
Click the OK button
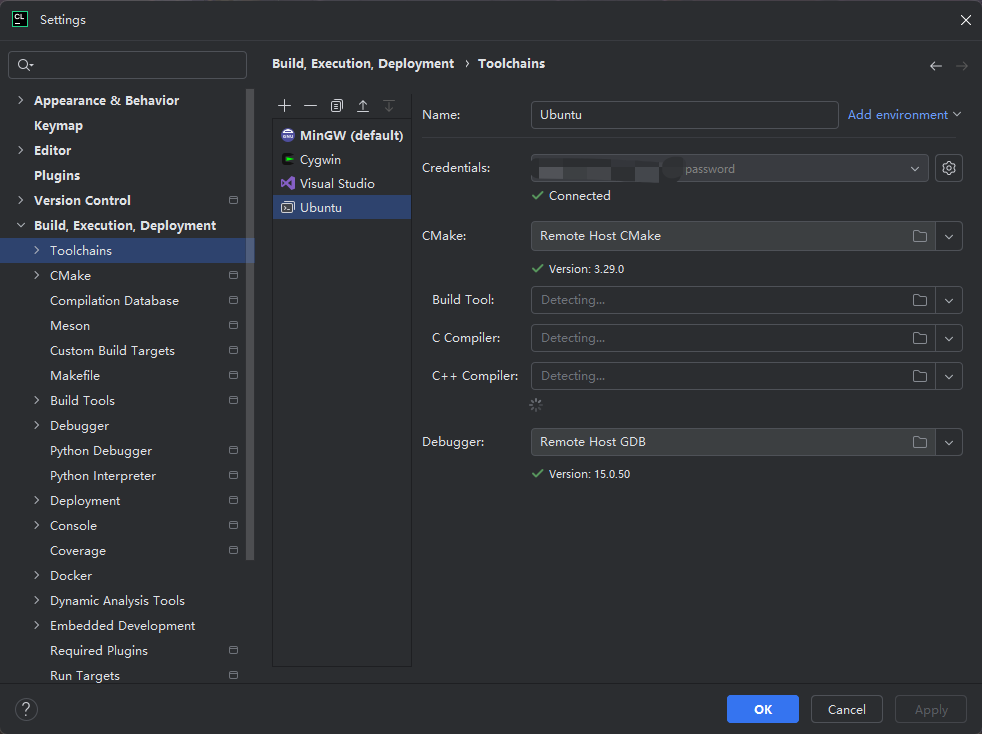[762, 709]
